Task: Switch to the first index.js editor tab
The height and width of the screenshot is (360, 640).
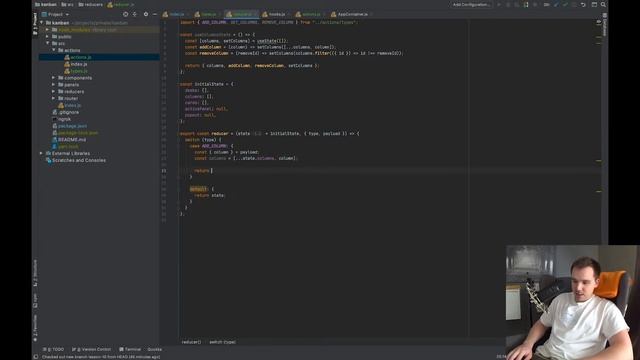Action: (176, 14)
